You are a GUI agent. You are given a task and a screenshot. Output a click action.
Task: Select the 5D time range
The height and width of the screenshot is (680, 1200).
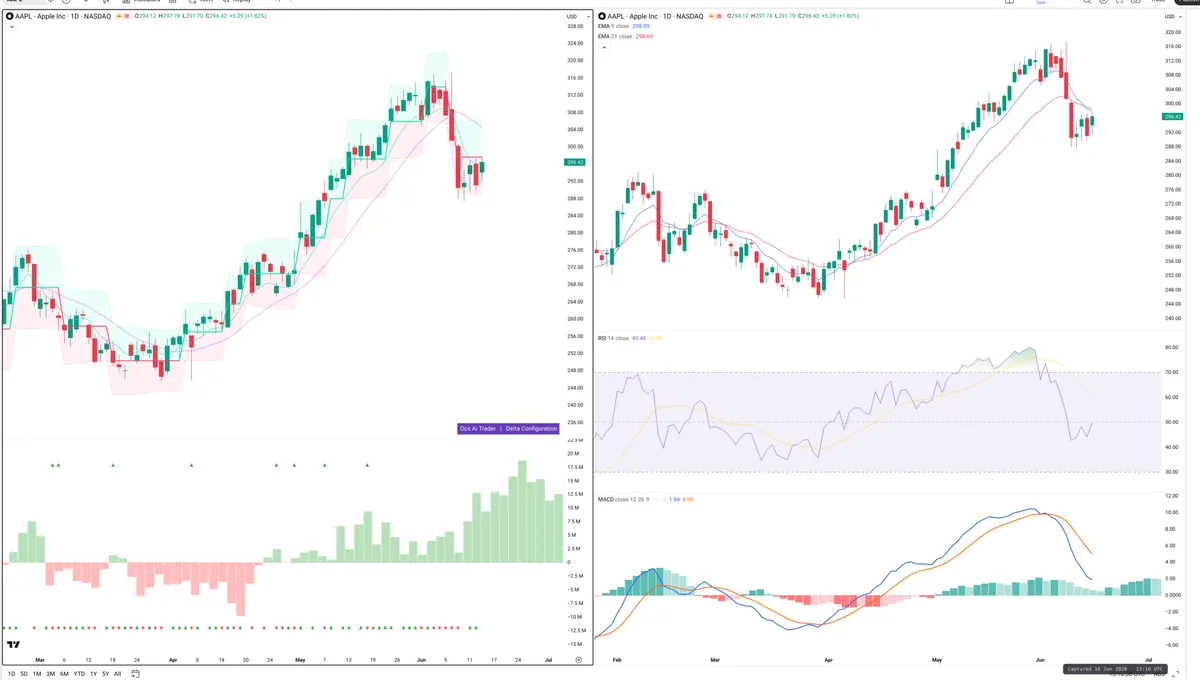[23, 674]
